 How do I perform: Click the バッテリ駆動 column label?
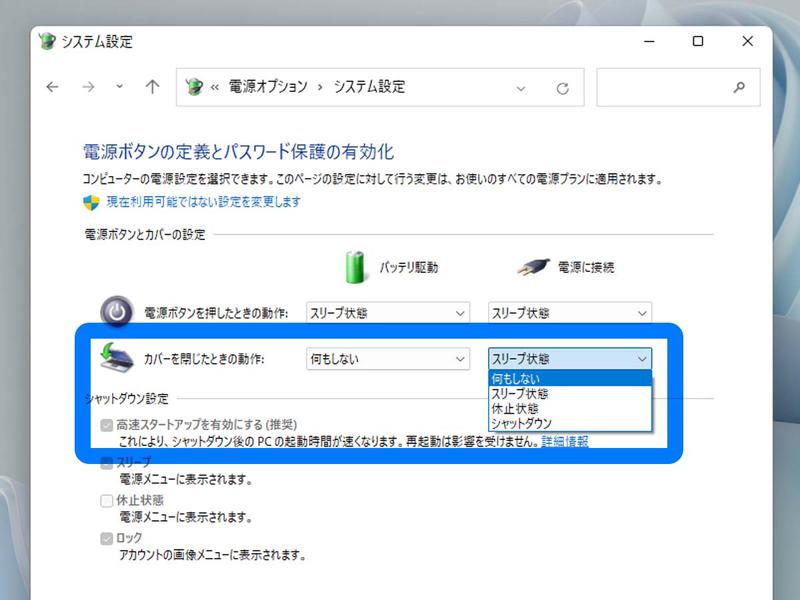(x=409, y=267)
